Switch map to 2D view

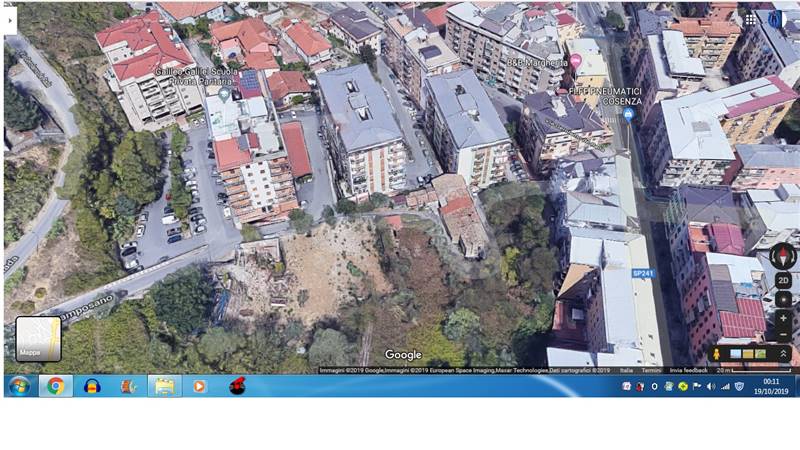tap(783, 281)
